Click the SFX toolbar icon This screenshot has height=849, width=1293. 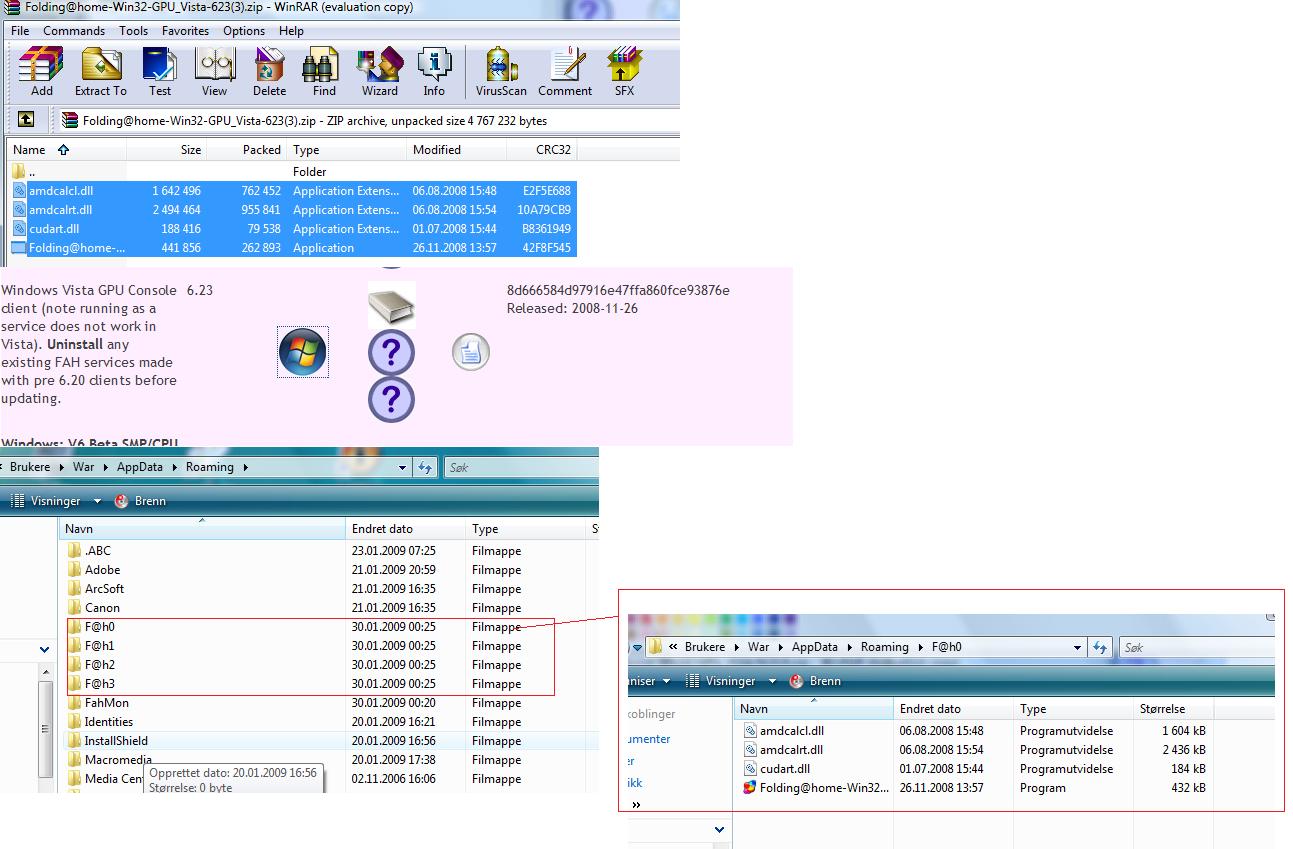[624, 71]
